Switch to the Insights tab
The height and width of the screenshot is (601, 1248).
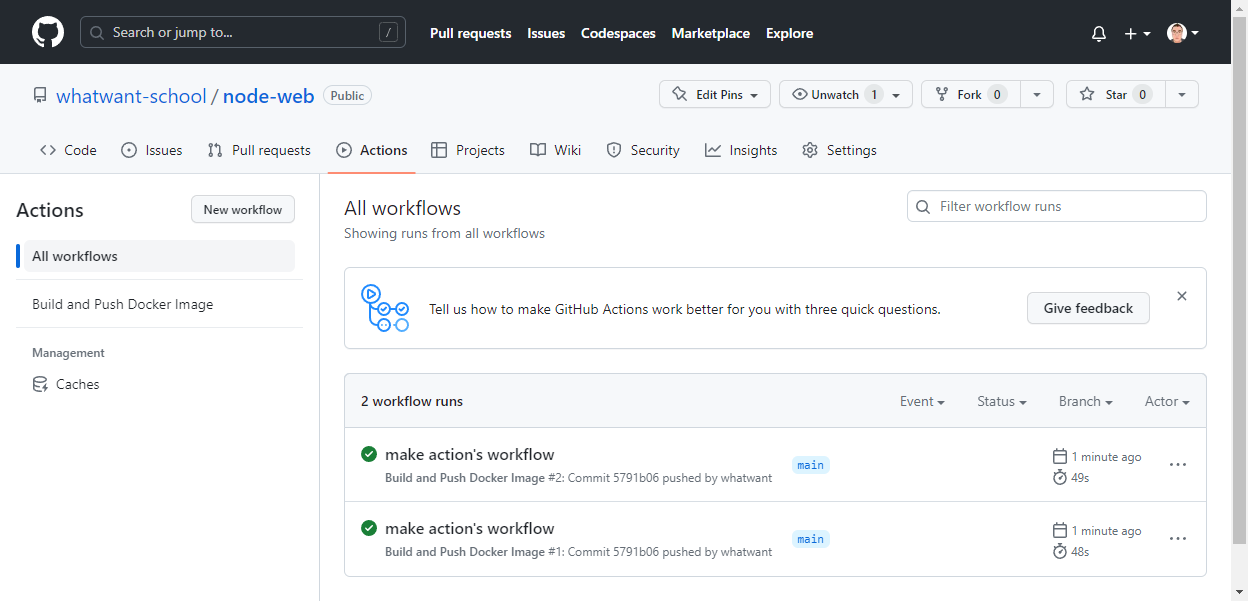[x=741, y=150]
